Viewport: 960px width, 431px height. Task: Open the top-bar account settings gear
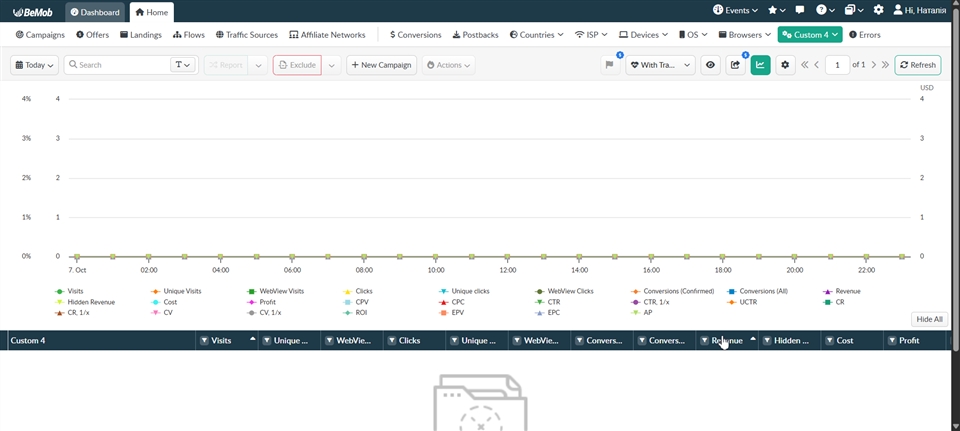pyautogui.click(x=878, y=10)
